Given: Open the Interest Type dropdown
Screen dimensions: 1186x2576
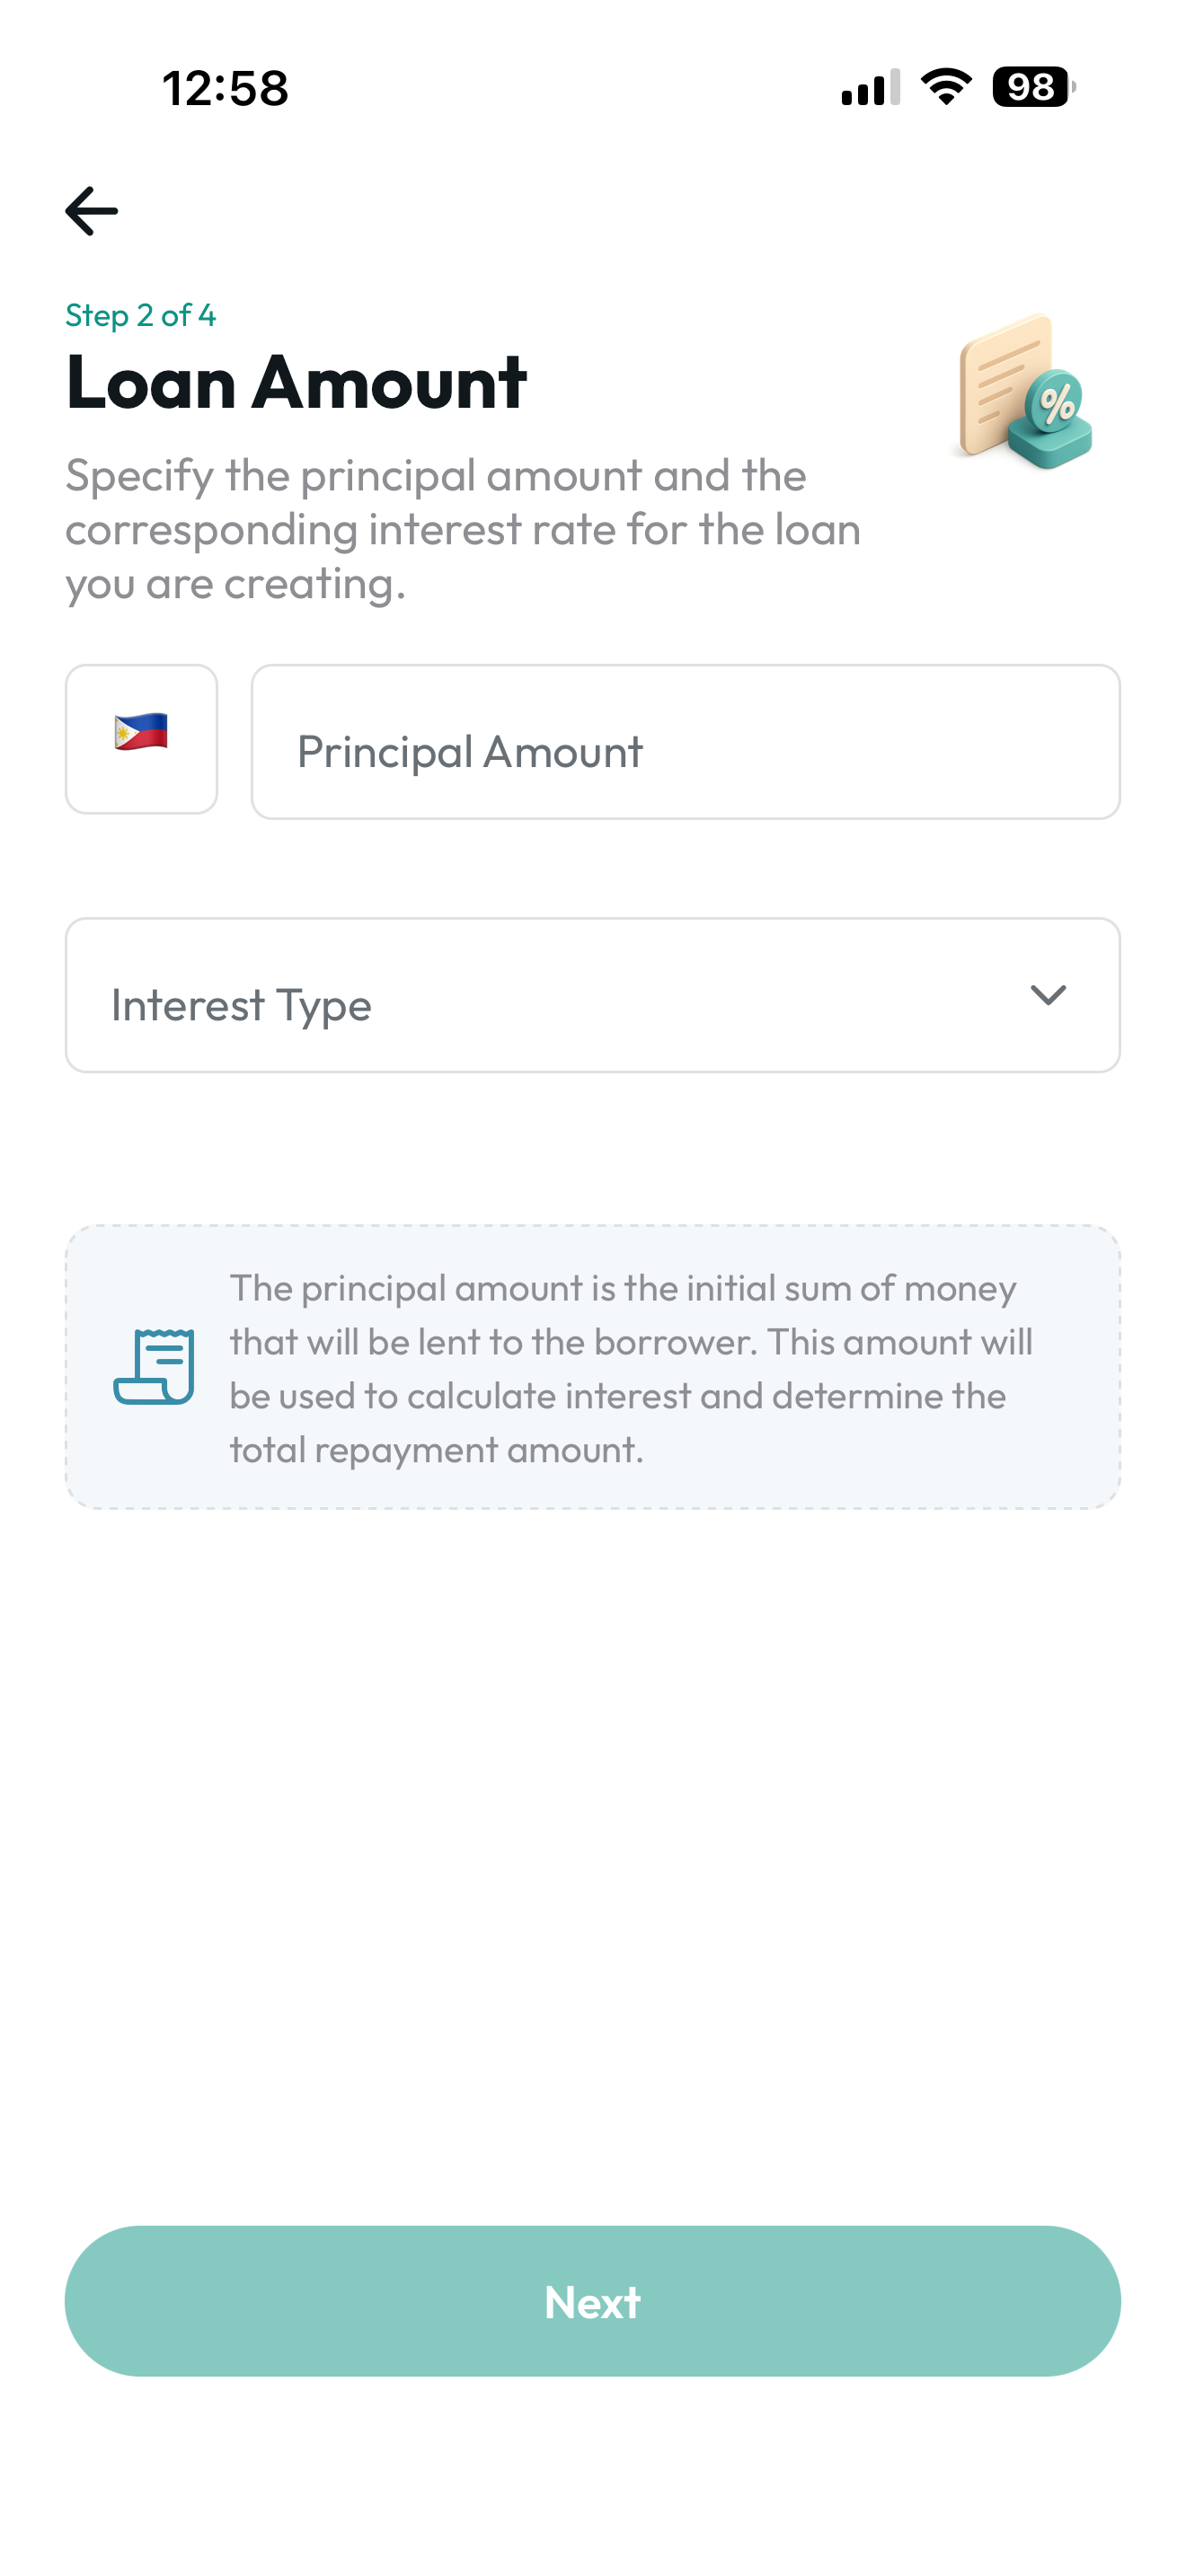Looking at the screenshot, I should 593,993.
